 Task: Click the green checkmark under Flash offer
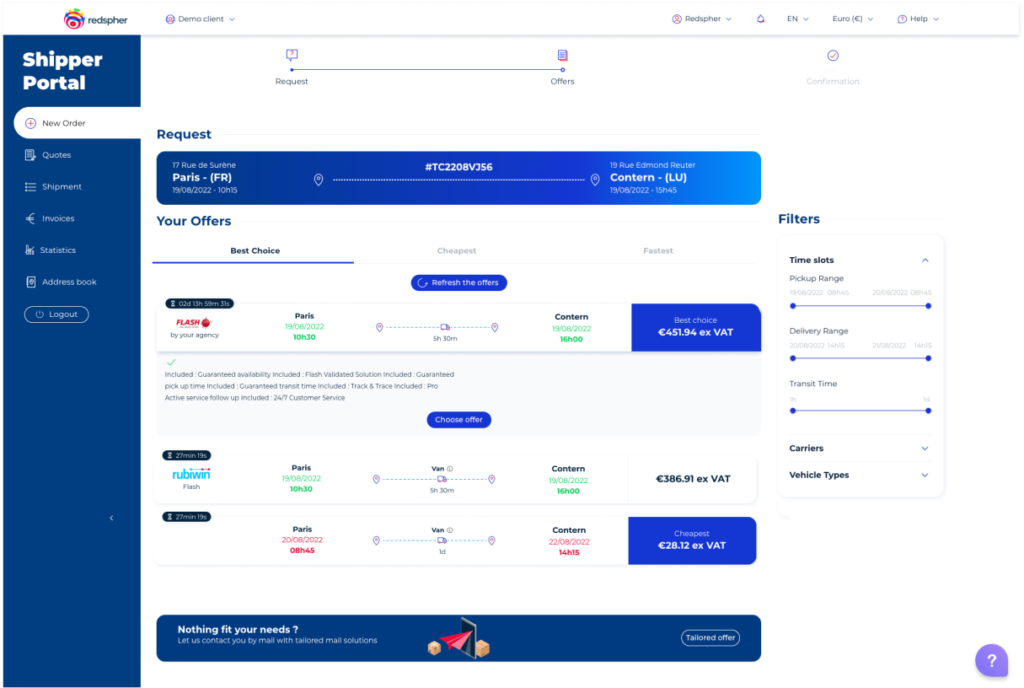click(x=171, y=362)
